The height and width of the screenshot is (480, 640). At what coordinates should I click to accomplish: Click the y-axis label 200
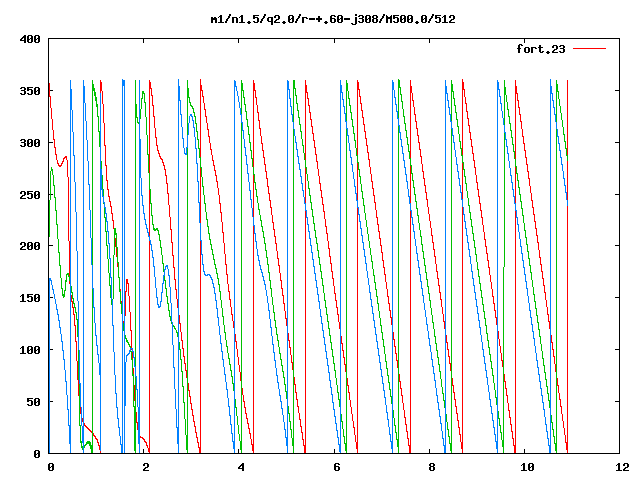[x=30, y=246]
